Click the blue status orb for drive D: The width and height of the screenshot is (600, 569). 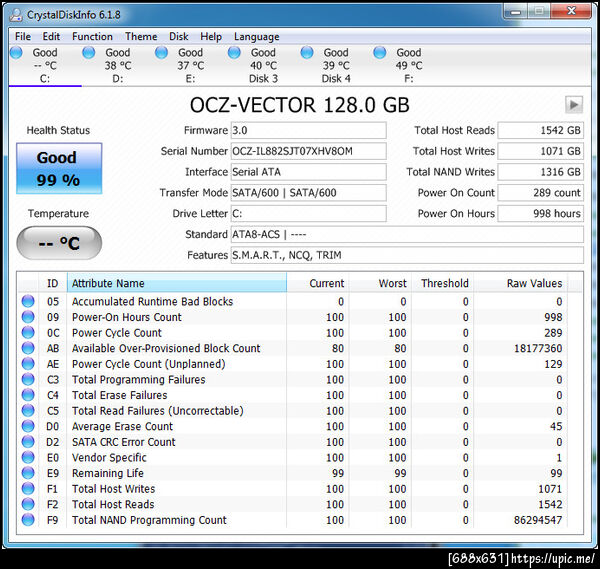click(89, 52)
